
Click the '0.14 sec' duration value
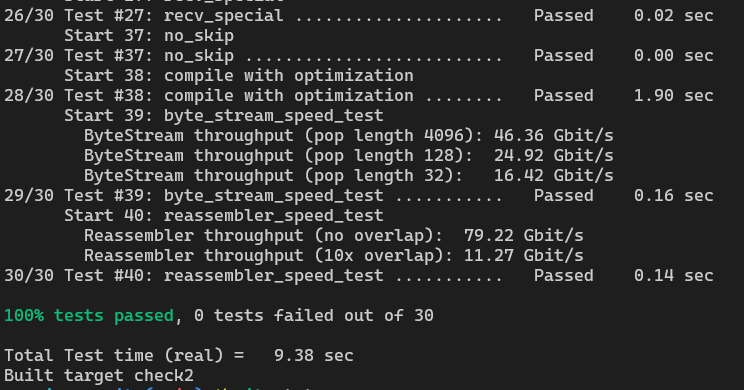(674, 276)
